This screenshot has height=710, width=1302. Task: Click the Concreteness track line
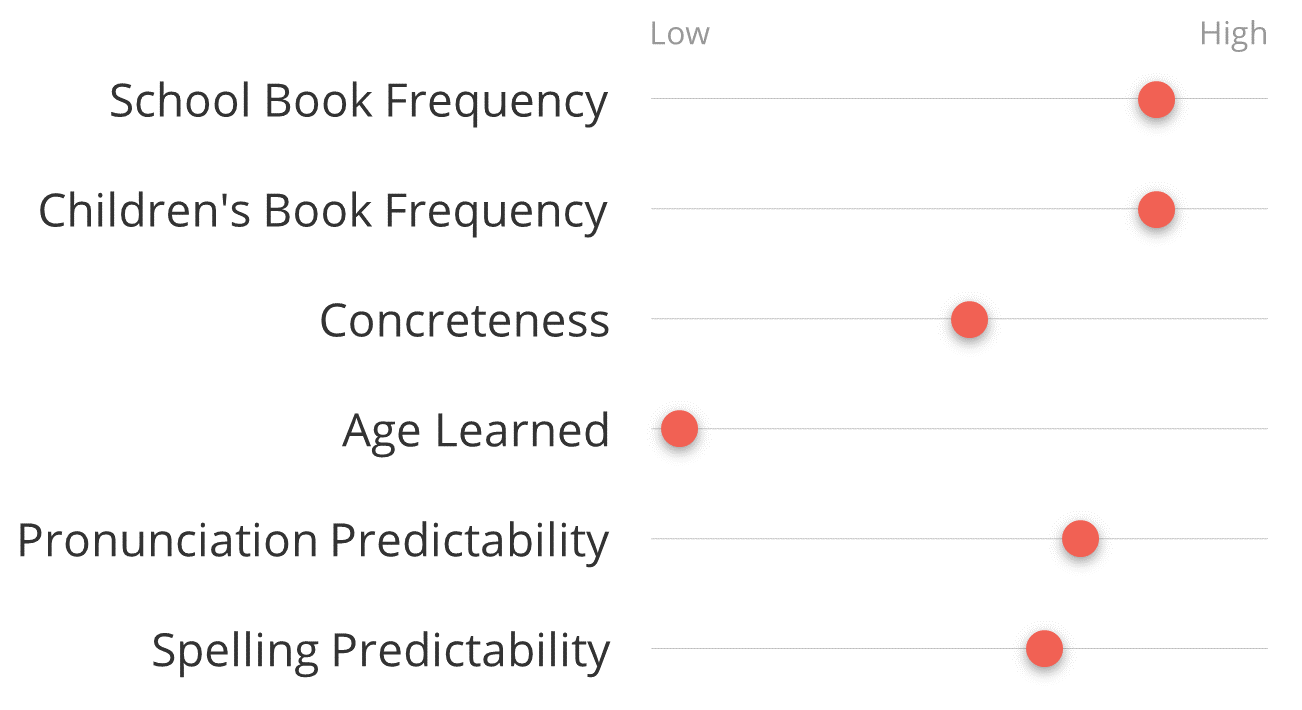coord(959,318)
